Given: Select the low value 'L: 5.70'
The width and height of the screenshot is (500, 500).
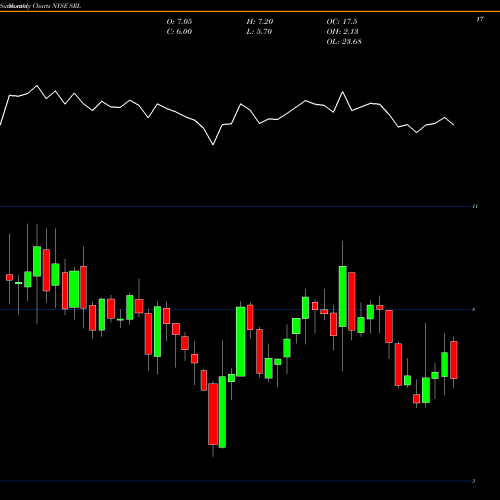Looking at the screenshot, I should pos(259,32).
